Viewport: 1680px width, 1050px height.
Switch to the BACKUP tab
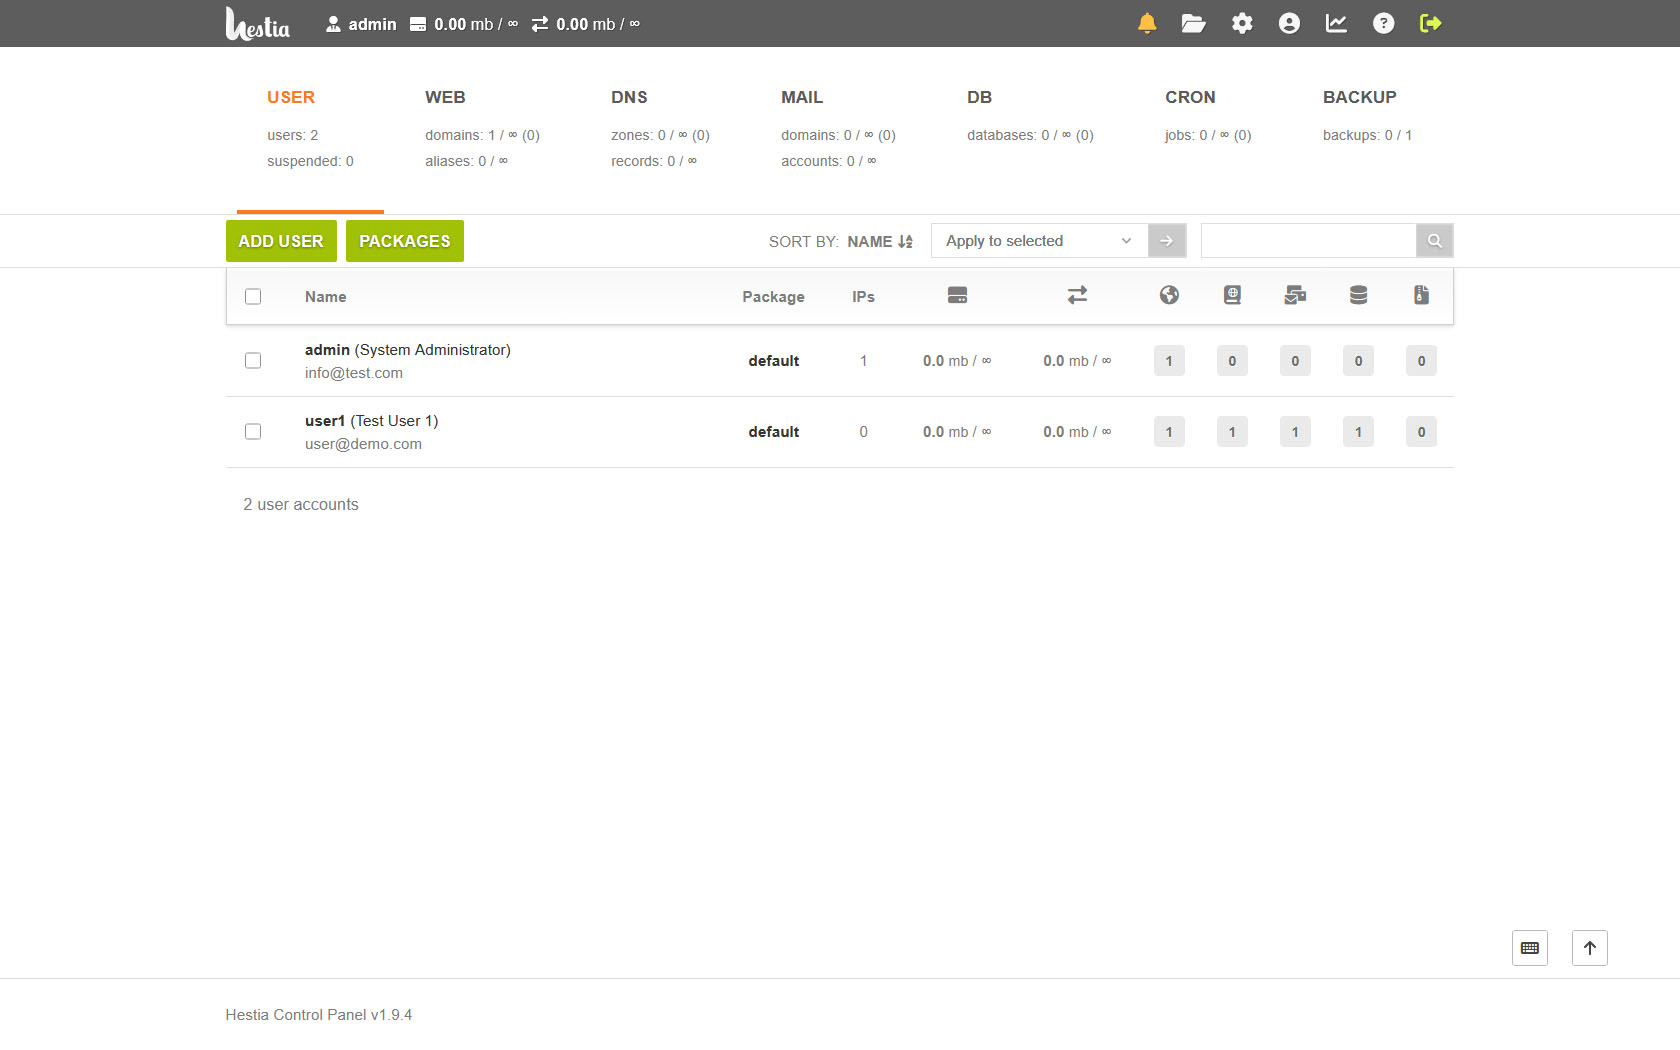coord(1359,97)
